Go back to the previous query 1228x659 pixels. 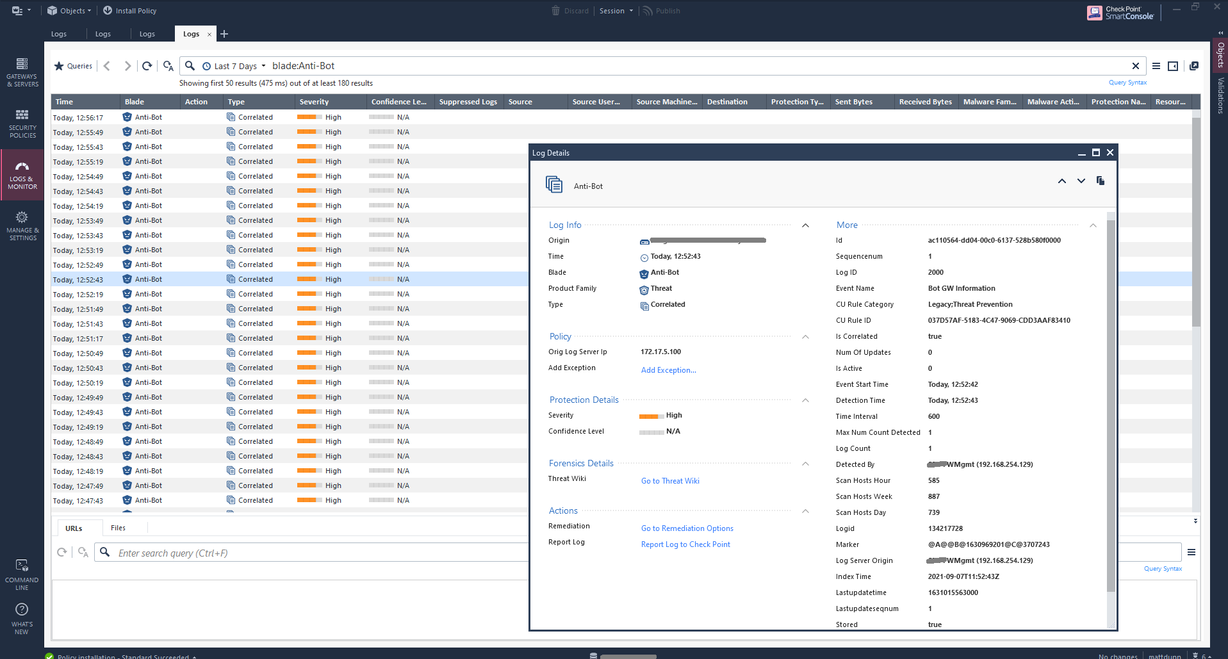[x=107, y=66]
